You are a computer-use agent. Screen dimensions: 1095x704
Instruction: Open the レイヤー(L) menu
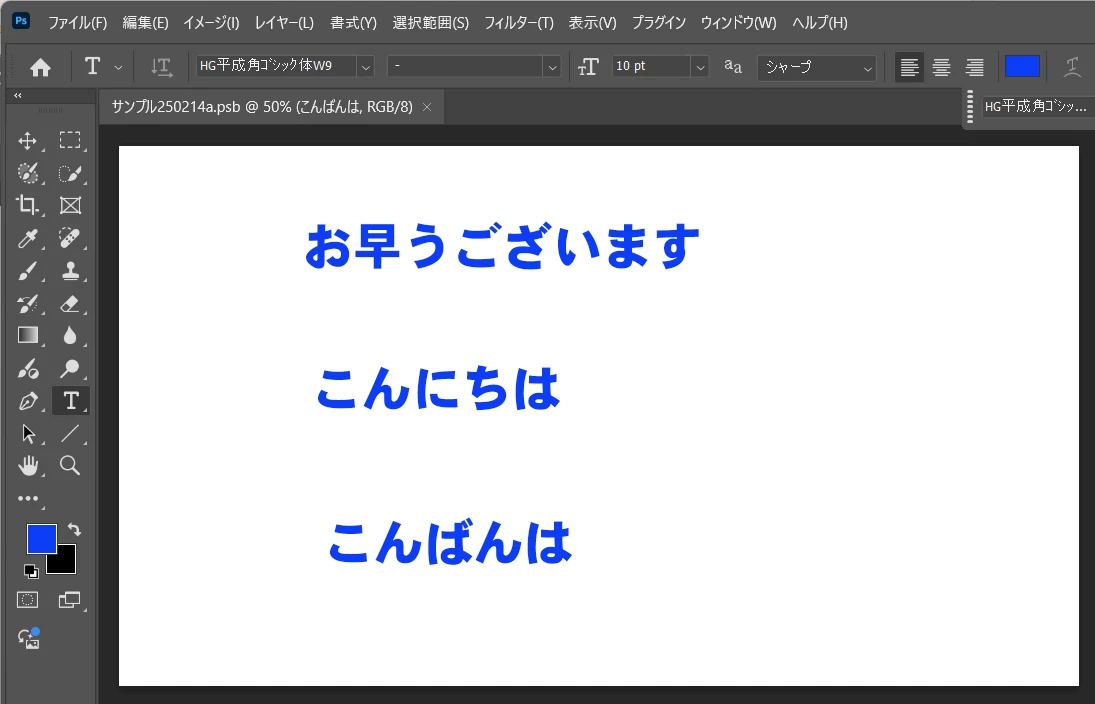[x=284, y=23]
